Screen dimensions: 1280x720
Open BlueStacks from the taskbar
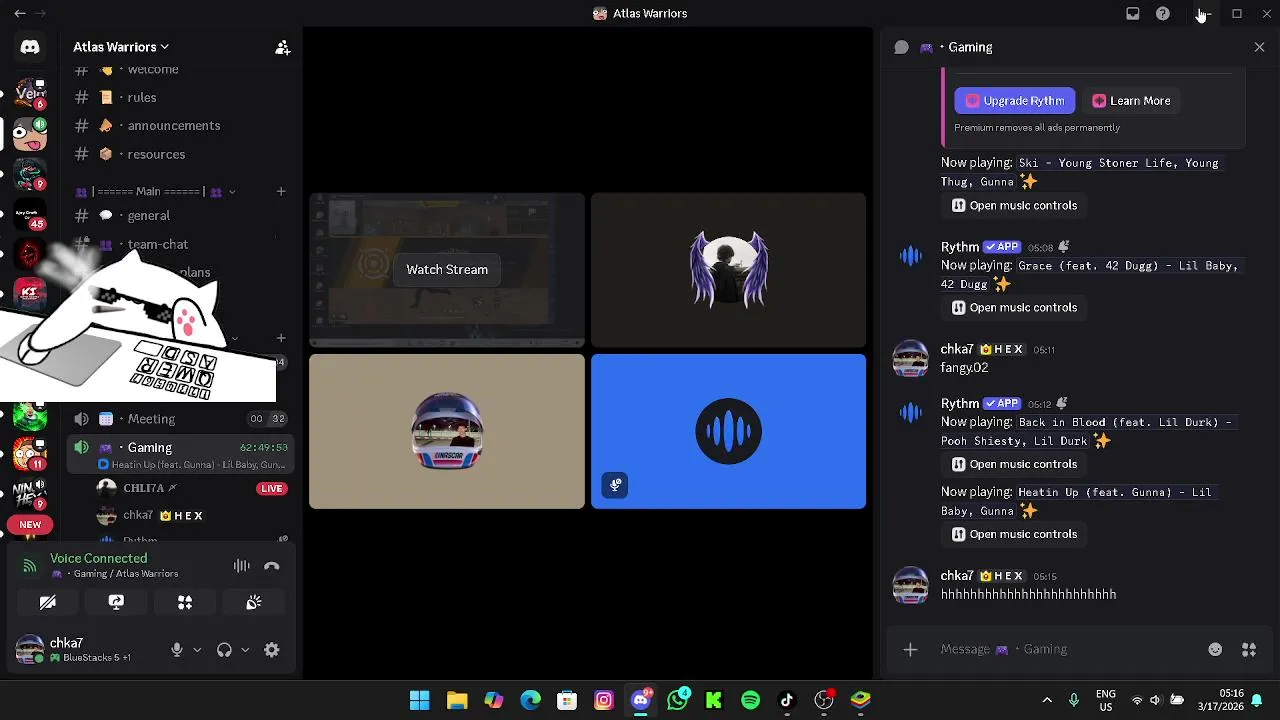click(860, 700)
